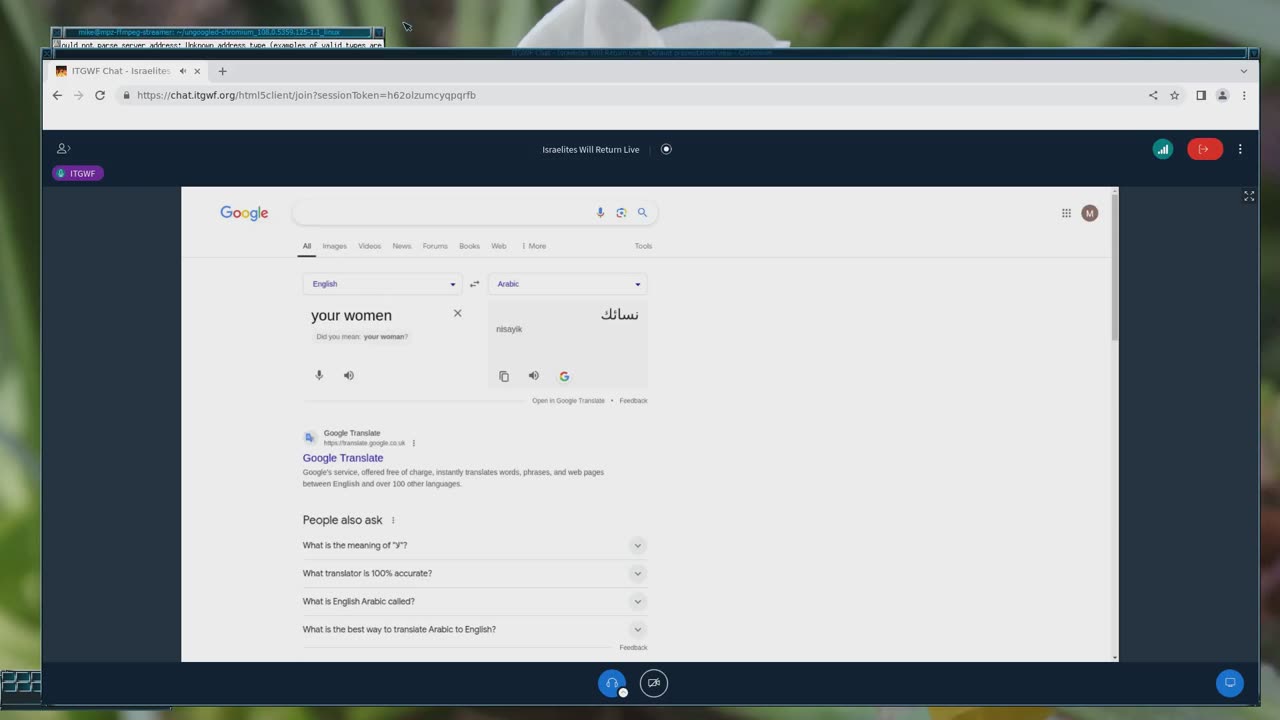
Task: Mute the ITGWF Chat tab audio
Action: click(183, 71)
